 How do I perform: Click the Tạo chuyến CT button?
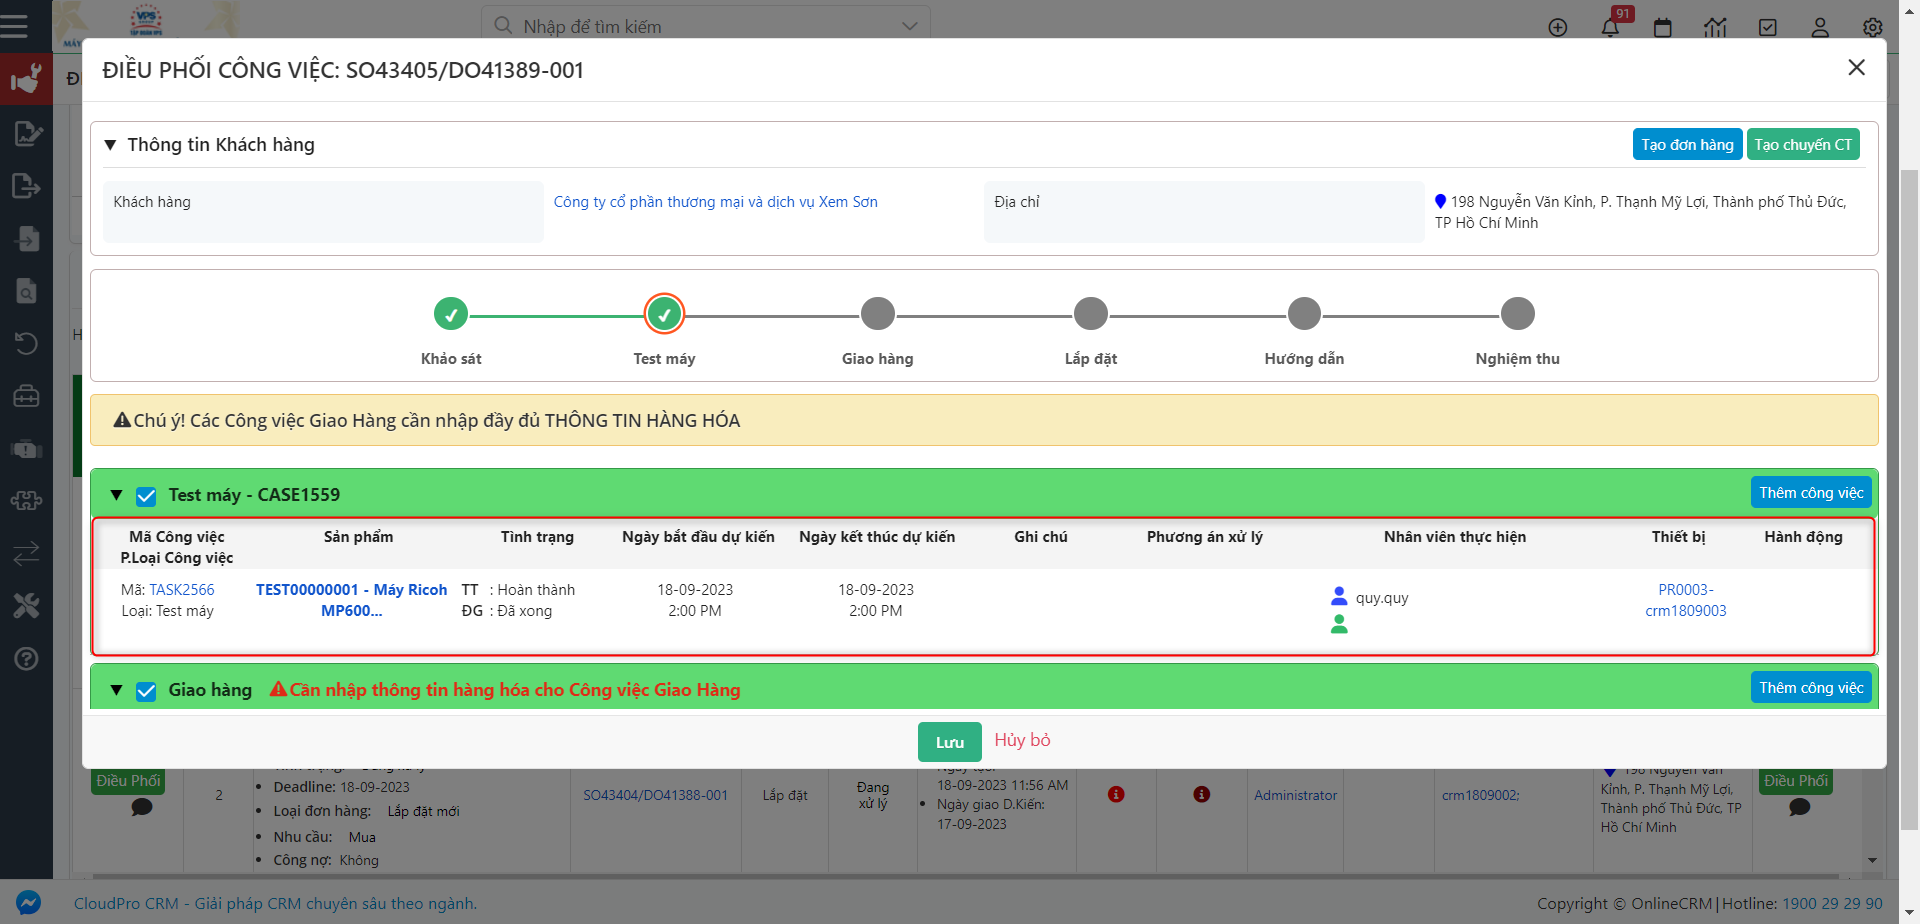coord(1803,144)
